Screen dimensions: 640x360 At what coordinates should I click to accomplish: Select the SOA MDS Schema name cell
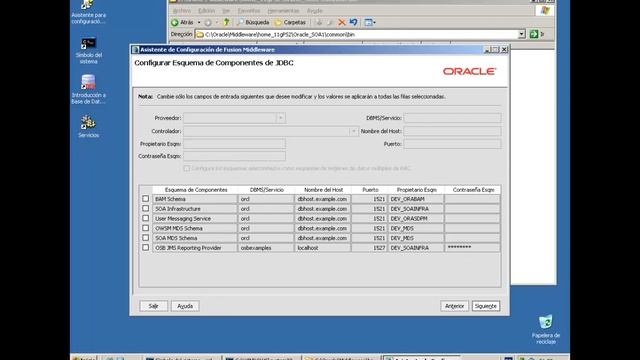[x=195, y=238]
